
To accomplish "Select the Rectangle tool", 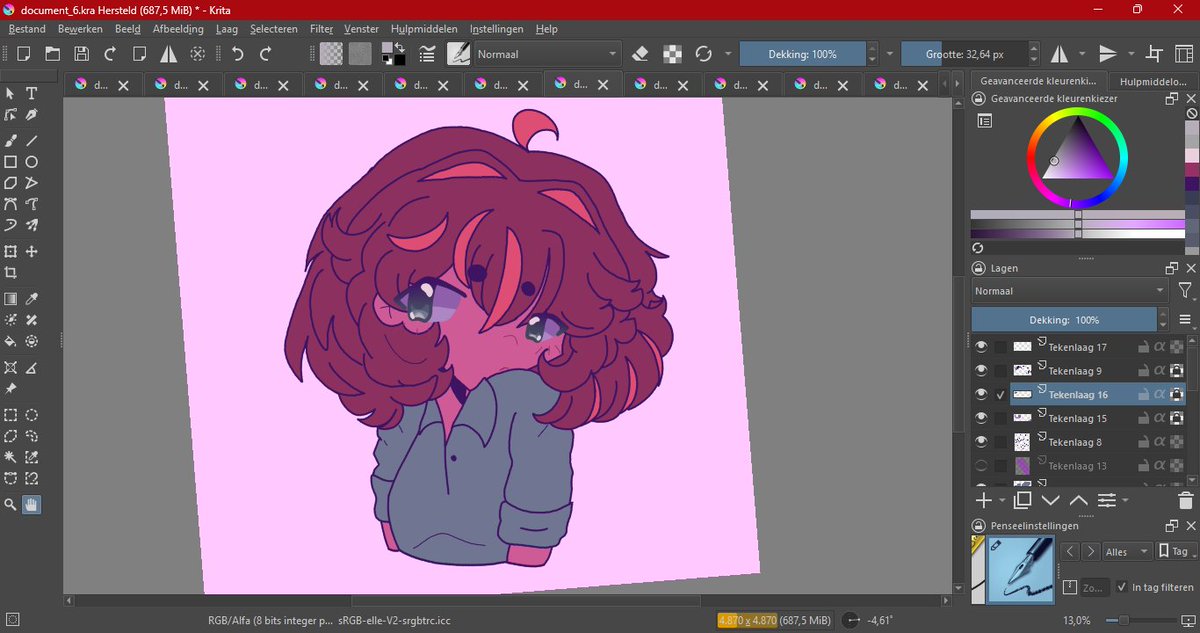I will click(x=11, y=162).
